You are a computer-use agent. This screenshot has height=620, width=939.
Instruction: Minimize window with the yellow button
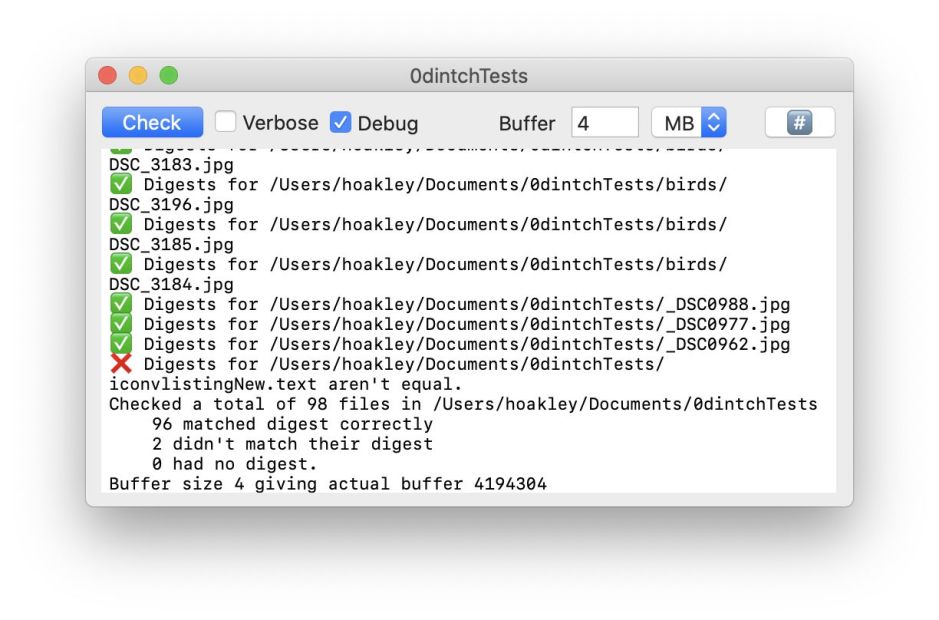point(138,76)
